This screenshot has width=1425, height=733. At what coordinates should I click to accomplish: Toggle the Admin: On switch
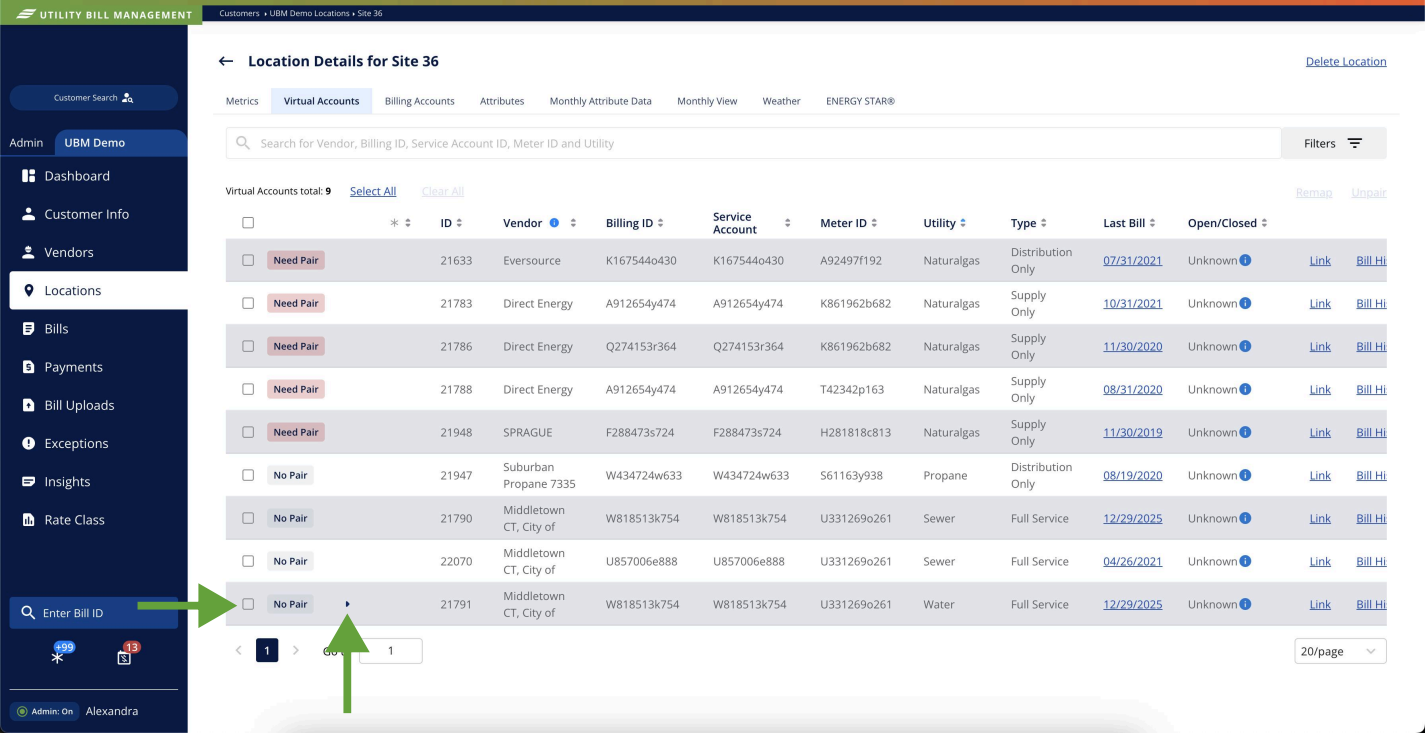[45, 711]
